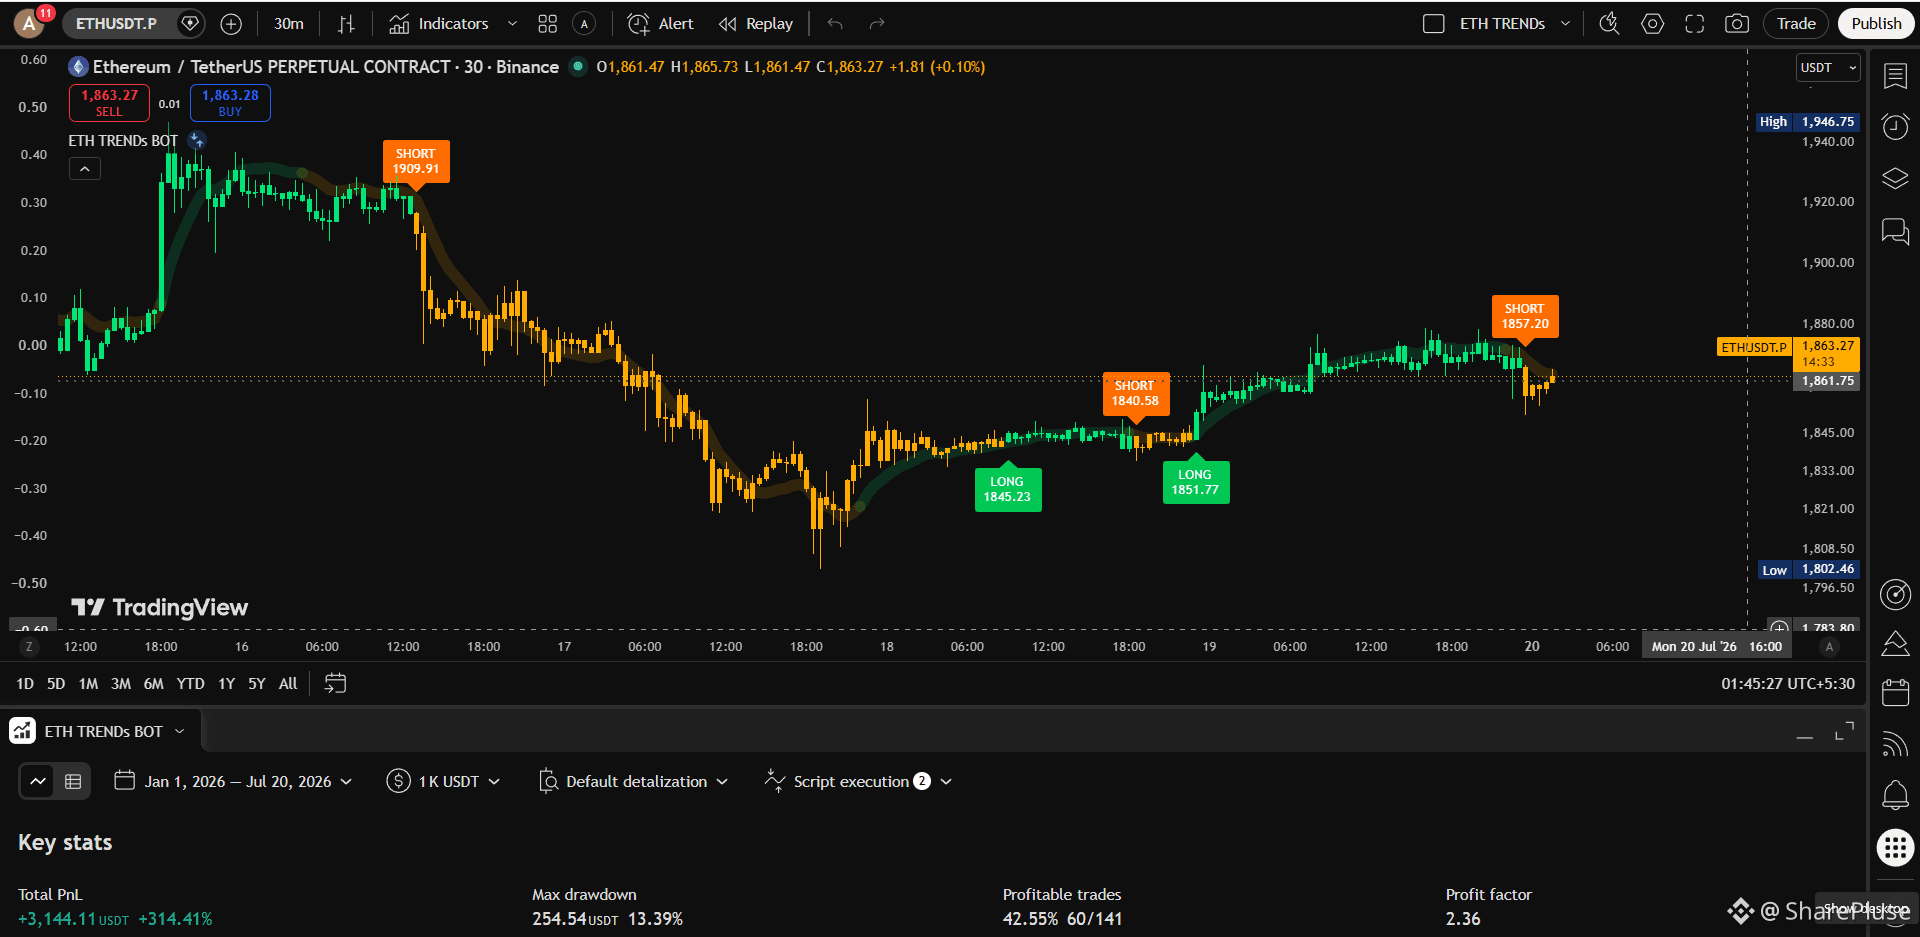Open the USDT currency dropdown on price scale

coord(1827,68)
